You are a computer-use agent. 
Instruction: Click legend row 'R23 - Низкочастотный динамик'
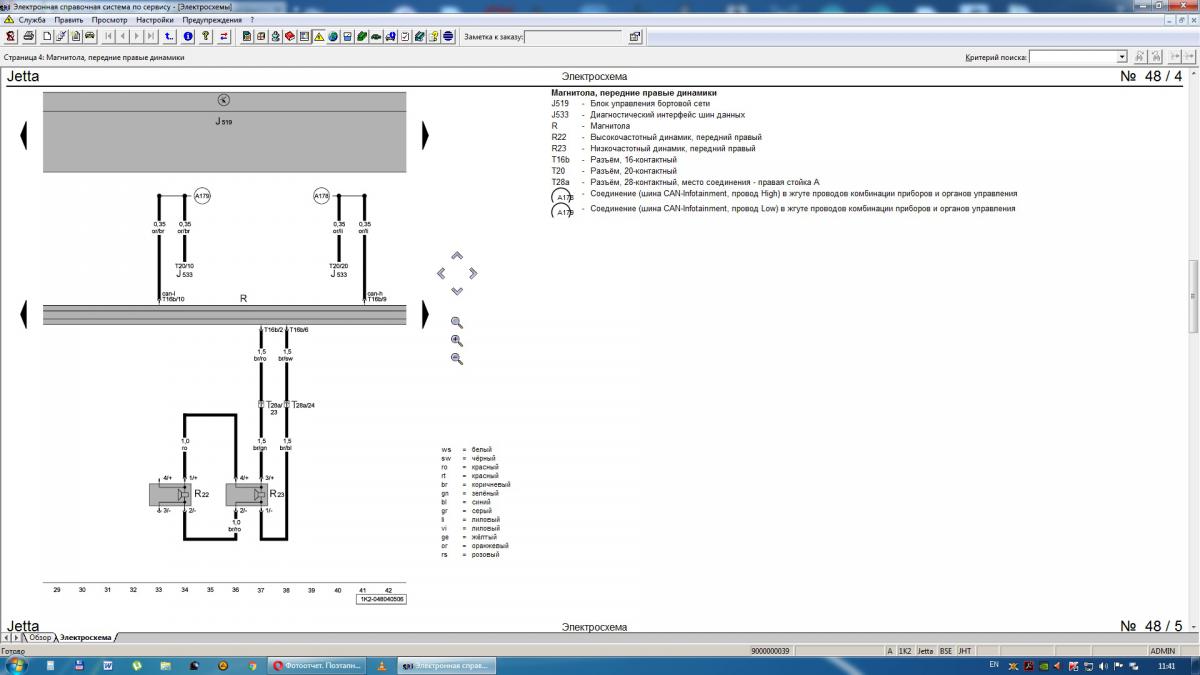(653, 148)
